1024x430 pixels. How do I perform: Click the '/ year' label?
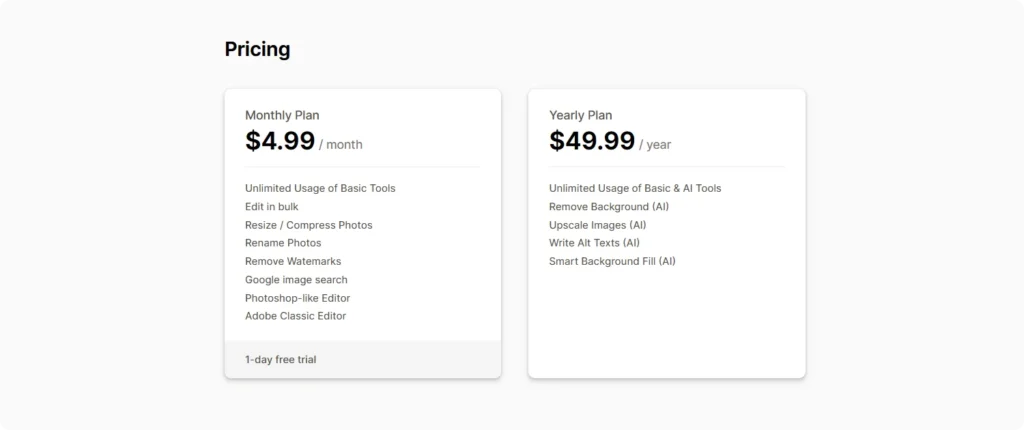[655, 144]
